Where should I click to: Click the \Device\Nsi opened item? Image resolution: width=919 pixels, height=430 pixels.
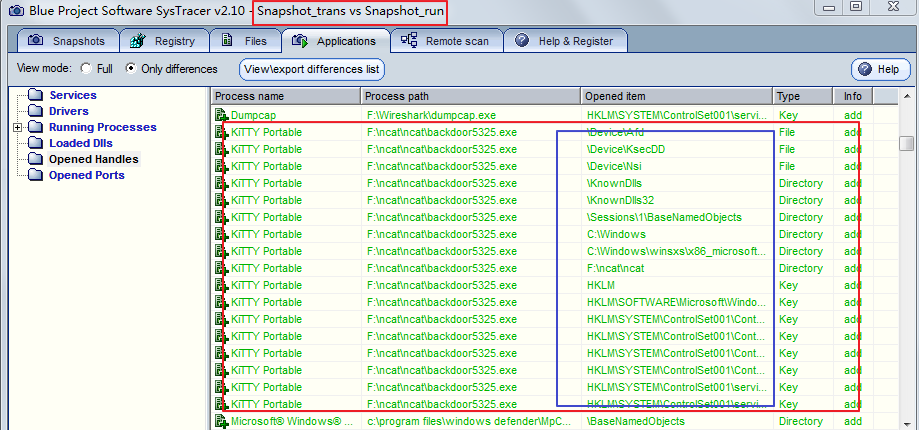click(614, 166)
